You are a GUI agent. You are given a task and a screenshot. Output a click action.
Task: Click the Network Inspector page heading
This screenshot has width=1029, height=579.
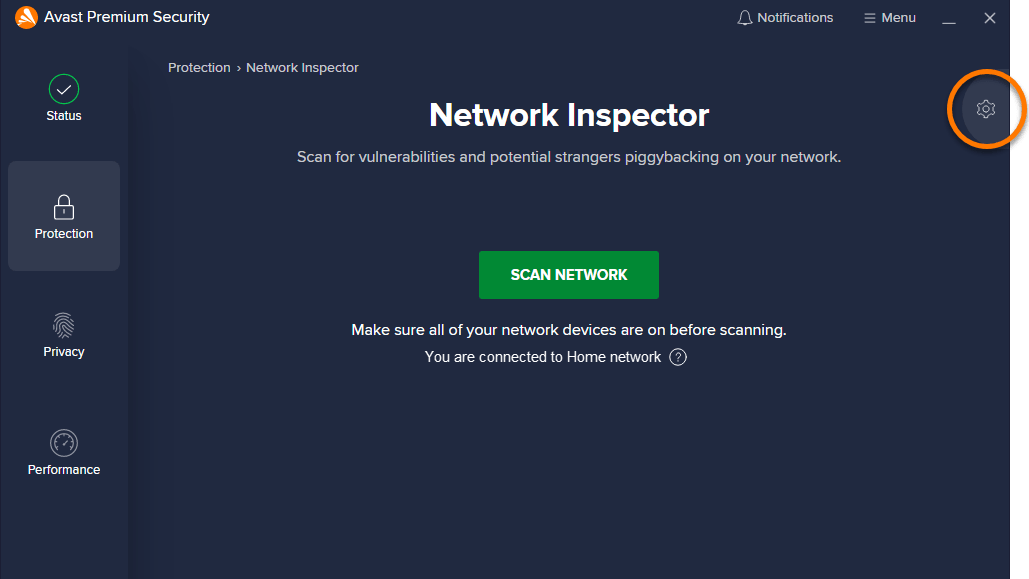coord(568,115)
